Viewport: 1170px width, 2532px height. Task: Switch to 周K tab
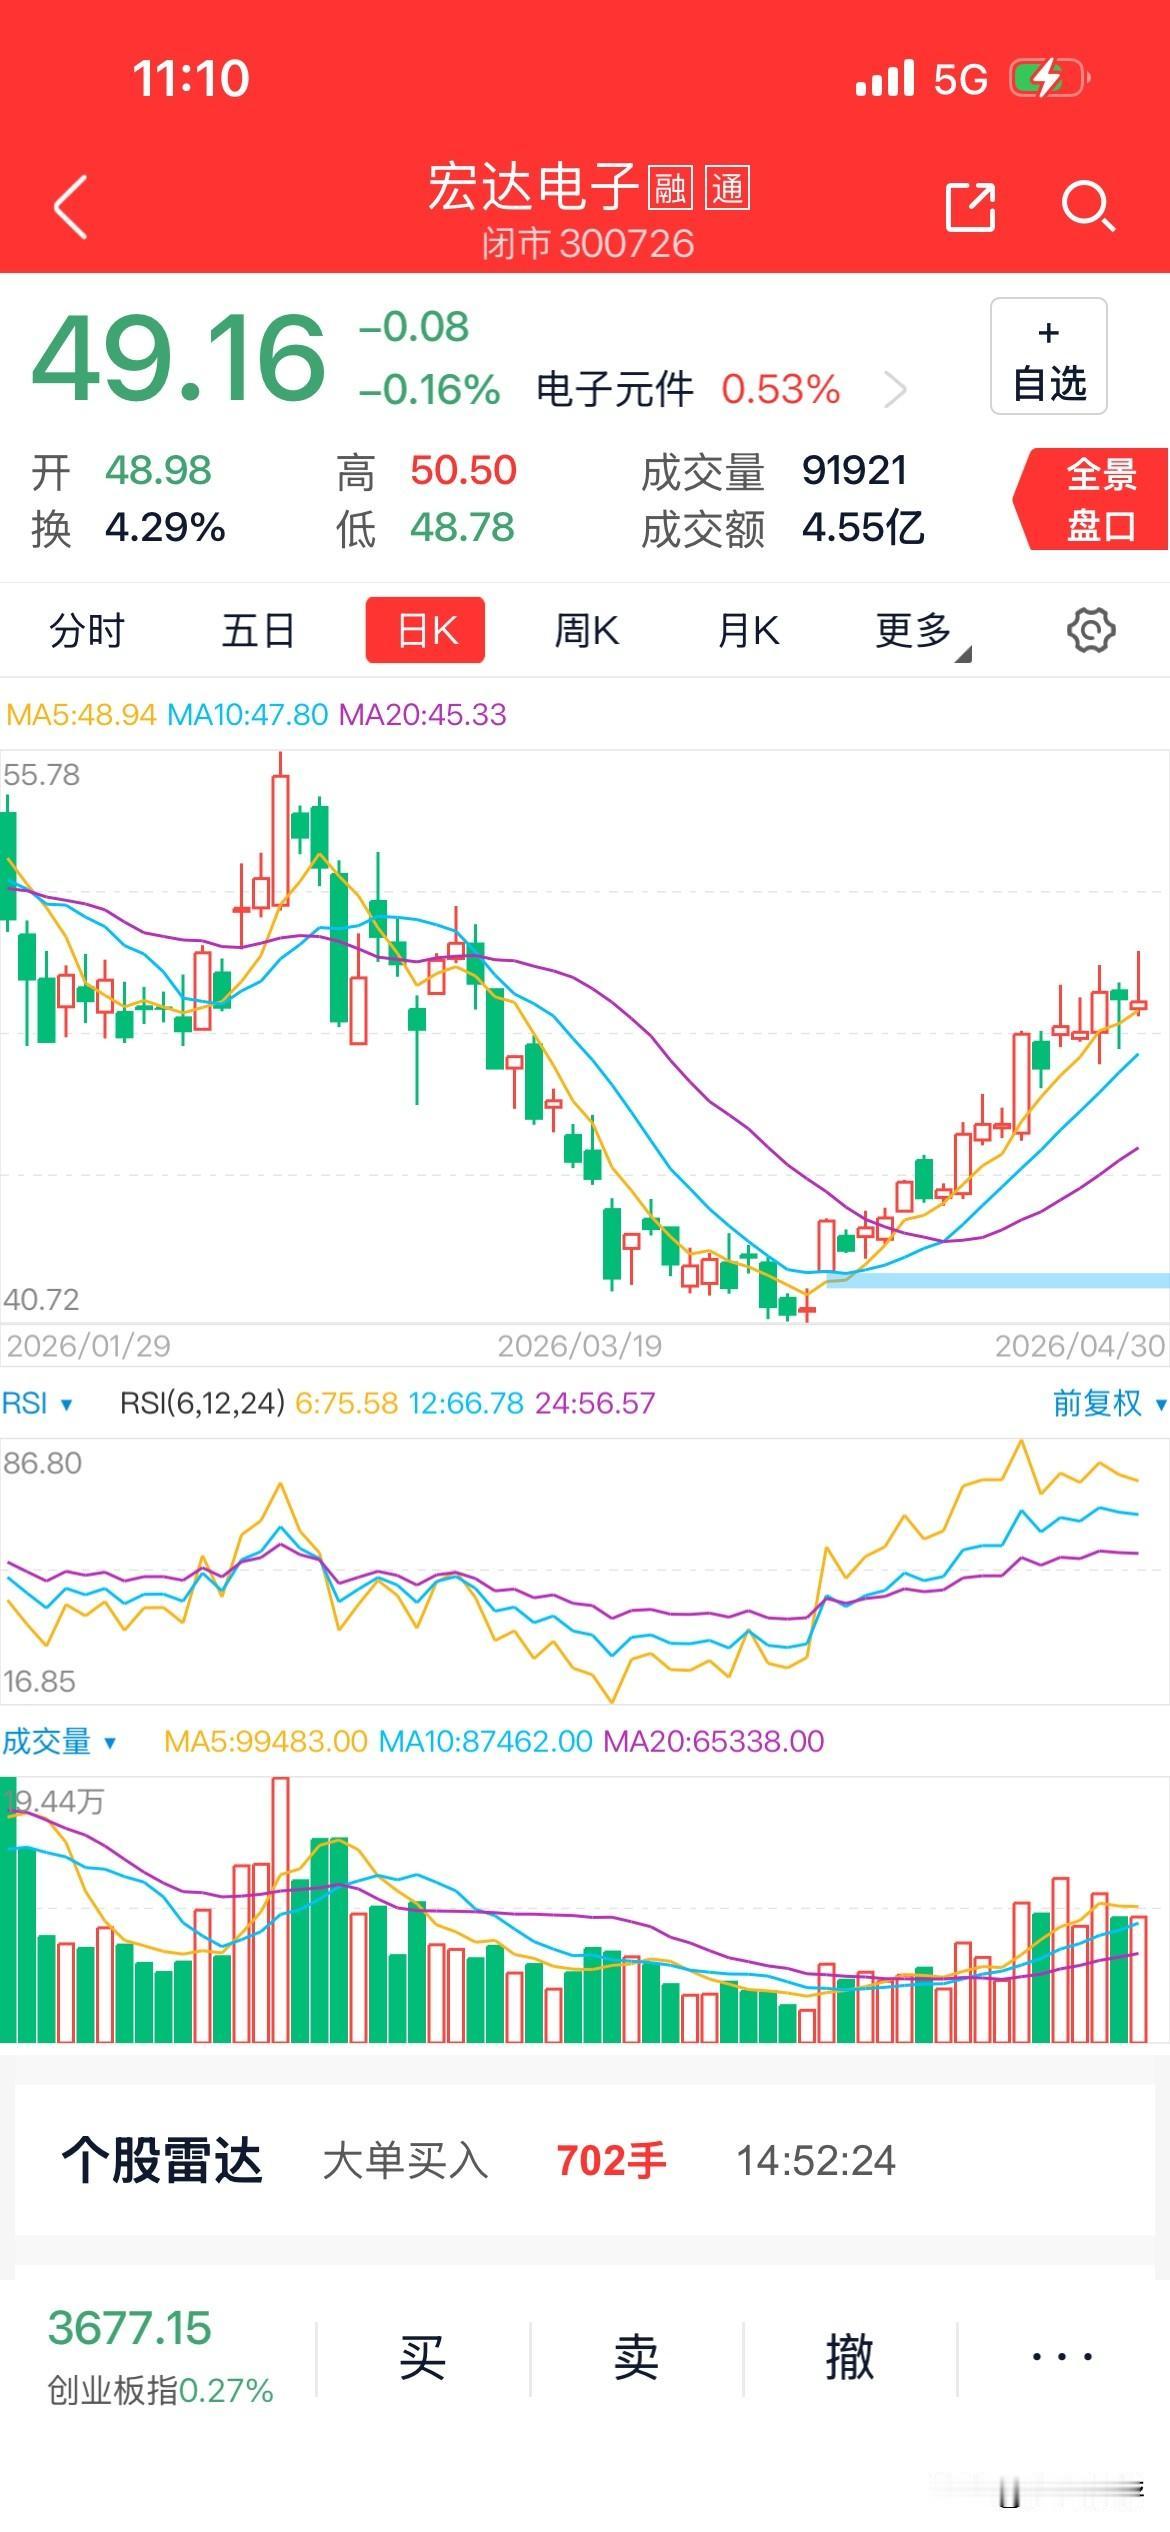[587, 630]
